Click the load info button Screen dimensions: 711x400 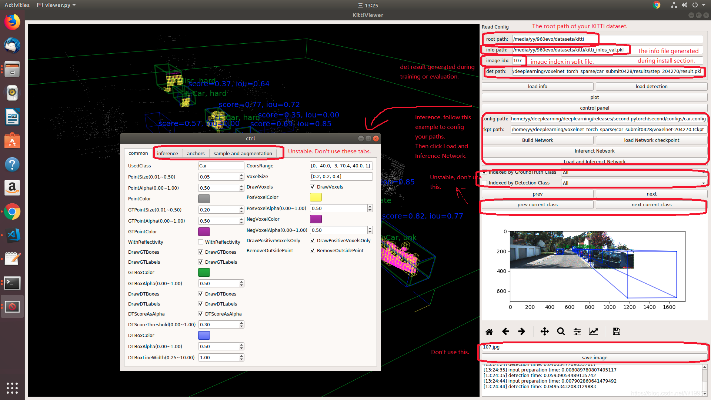[x=538, y=87]
